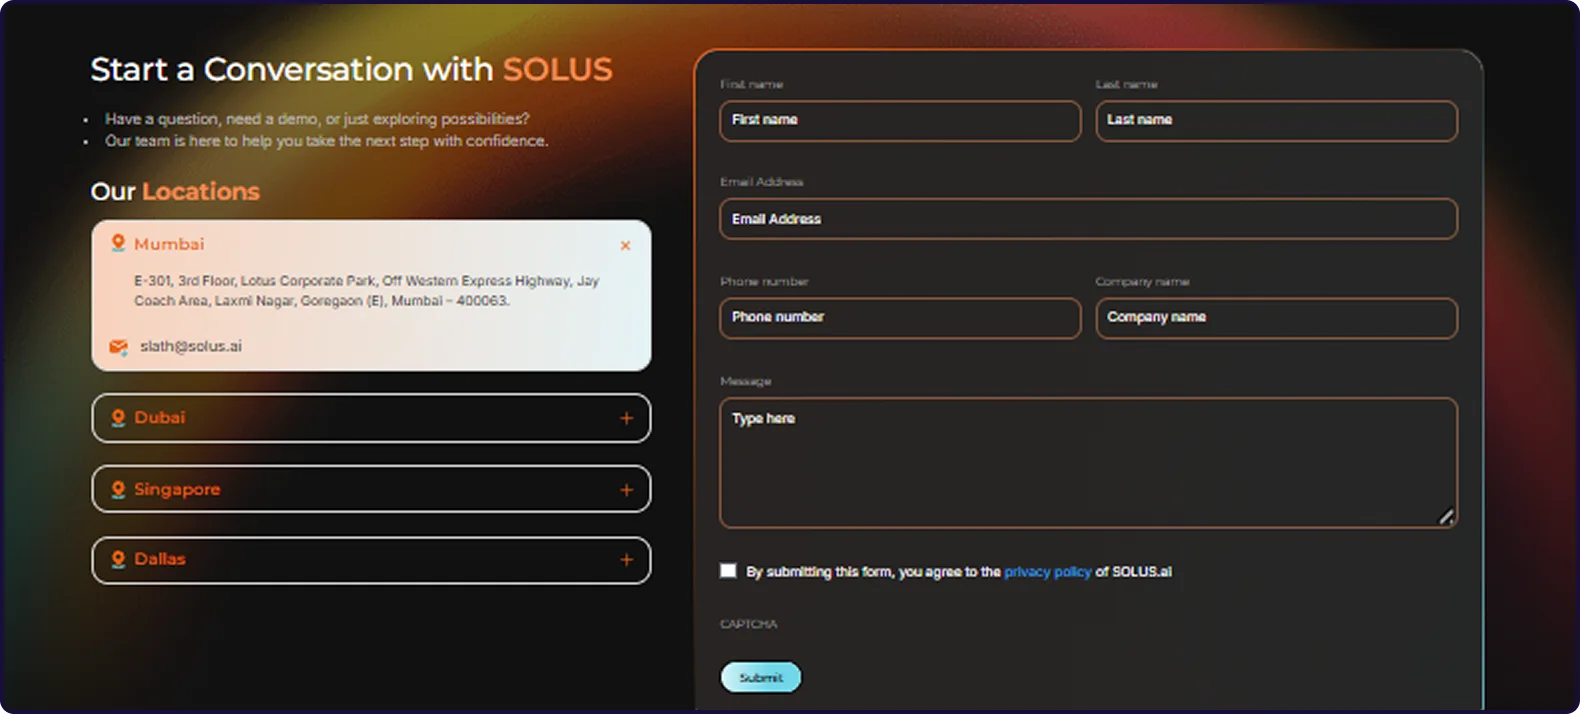Click the Dallas location pin icon
The image size is (1580, 714).
(118, 559)
